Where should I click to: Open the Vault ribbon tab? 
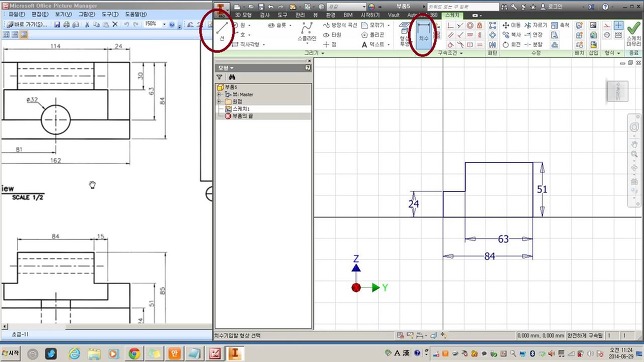tap(393, 15)
